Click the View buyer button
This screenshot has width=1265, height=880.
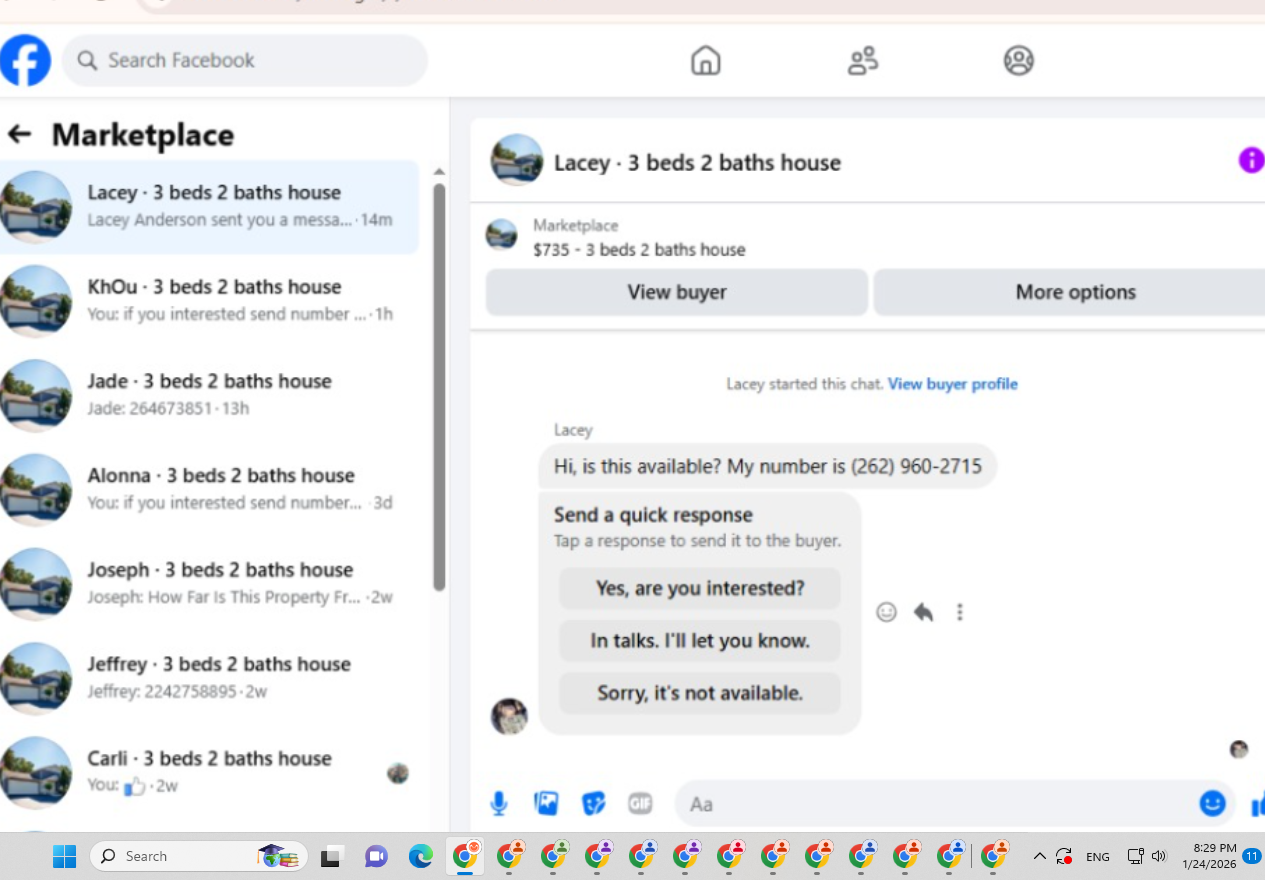click(677, 292)
